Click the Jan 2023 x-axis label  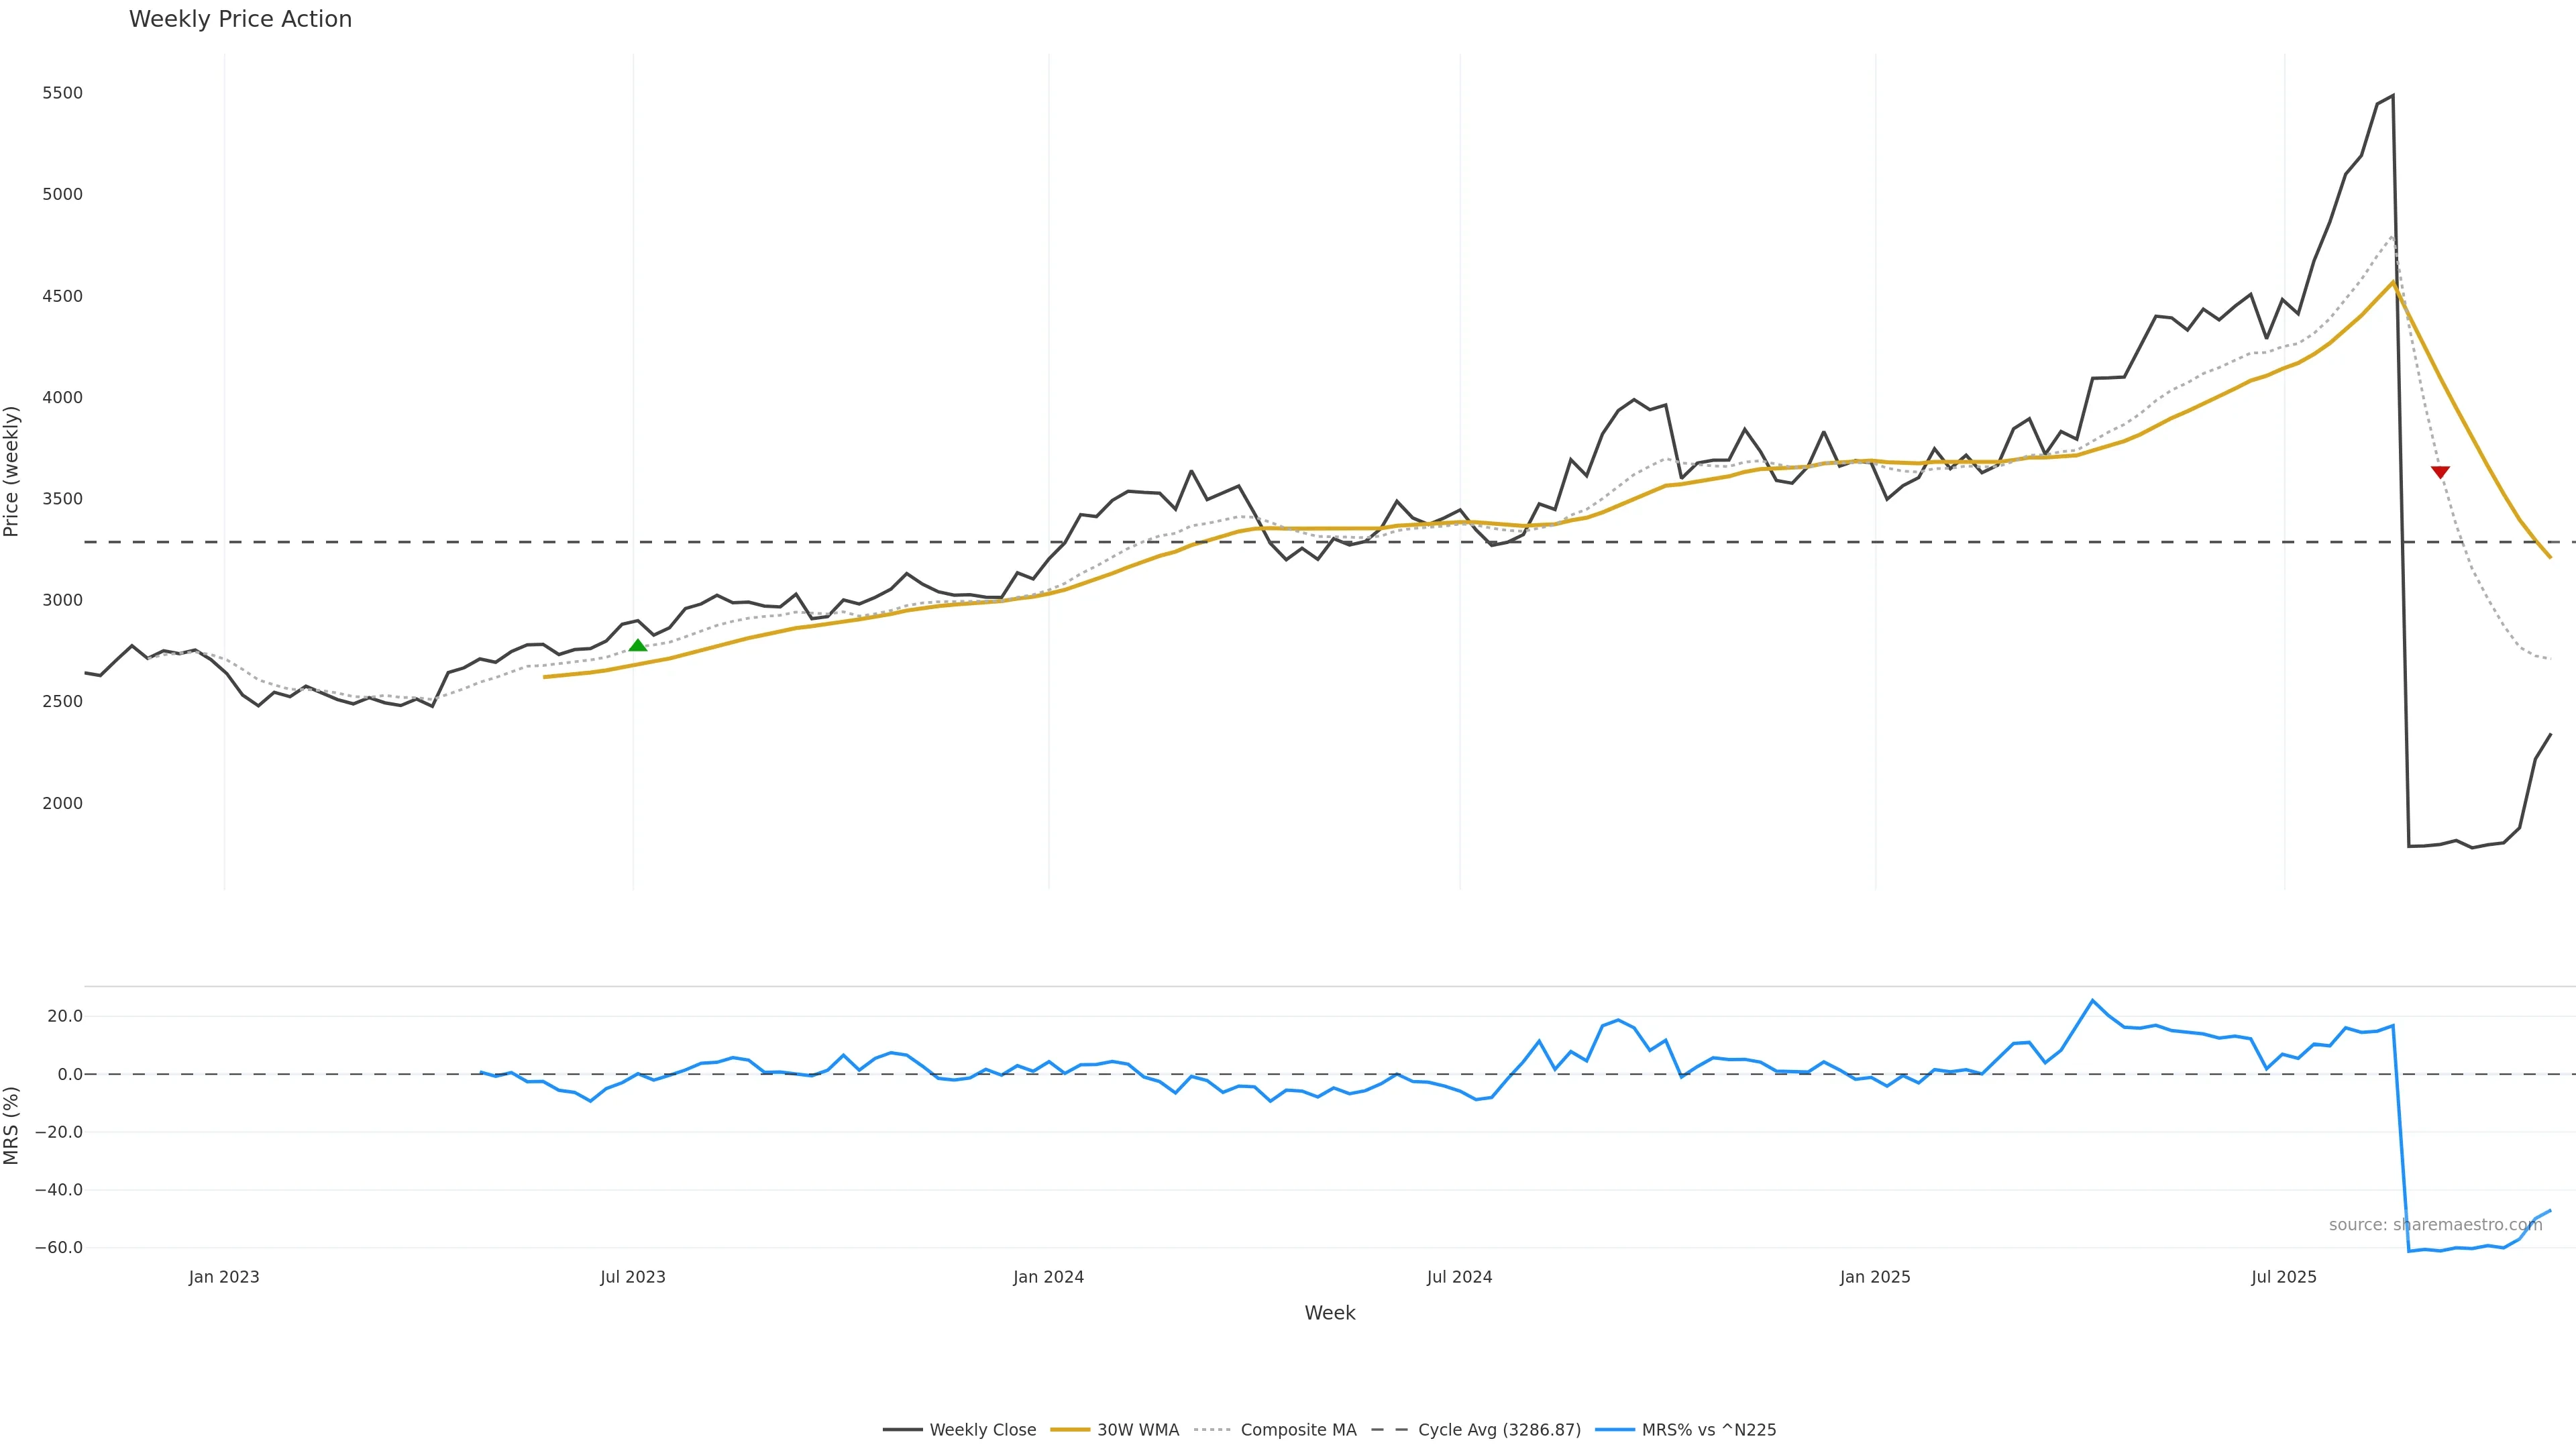click(224, 1277)
